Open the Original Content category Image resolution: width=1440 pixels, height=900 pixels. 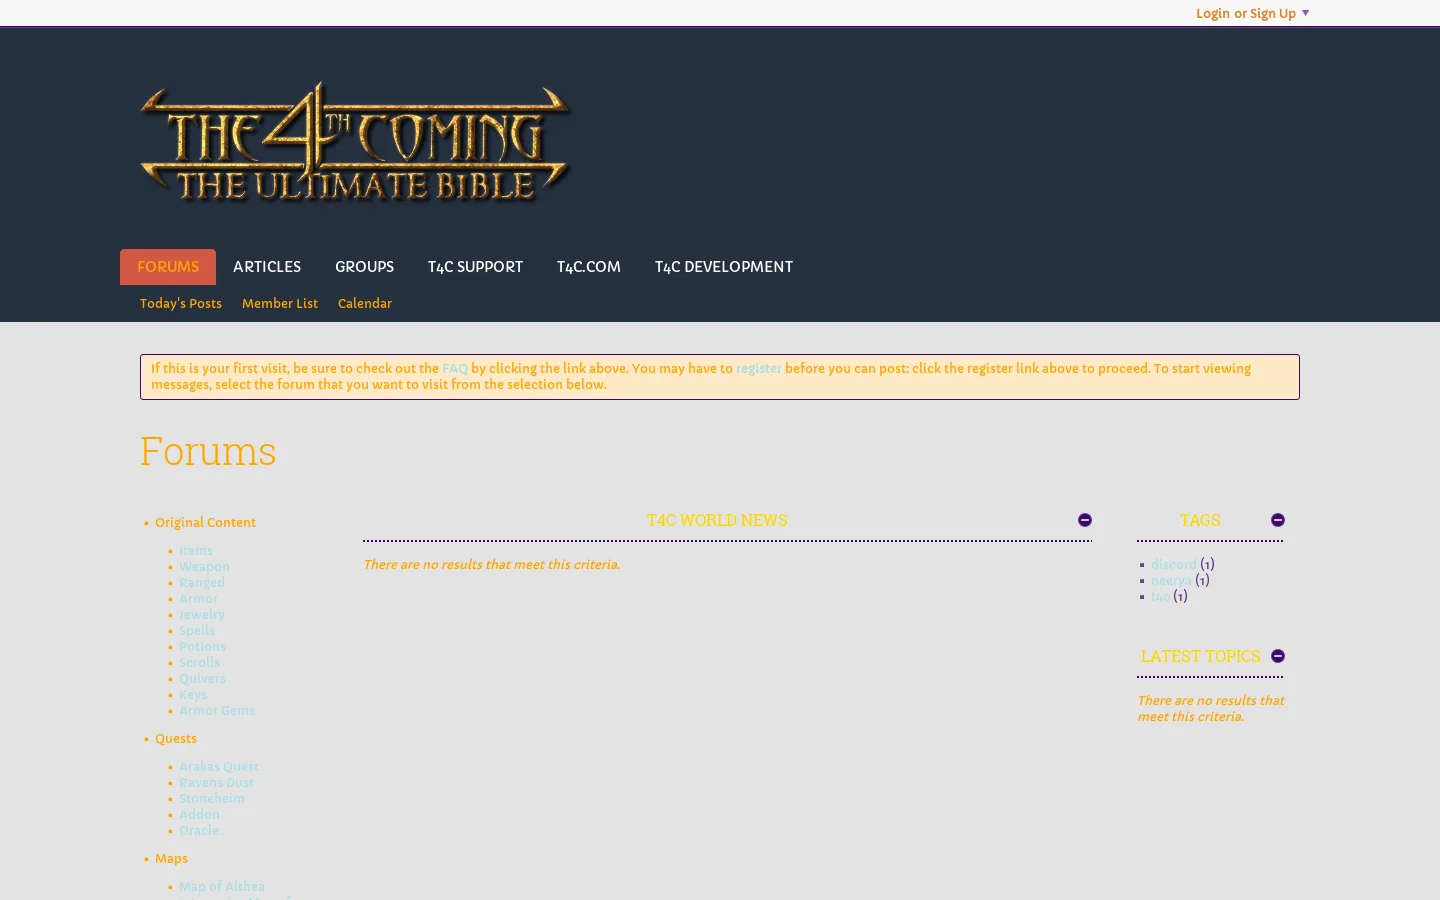(x=205, y=522)
